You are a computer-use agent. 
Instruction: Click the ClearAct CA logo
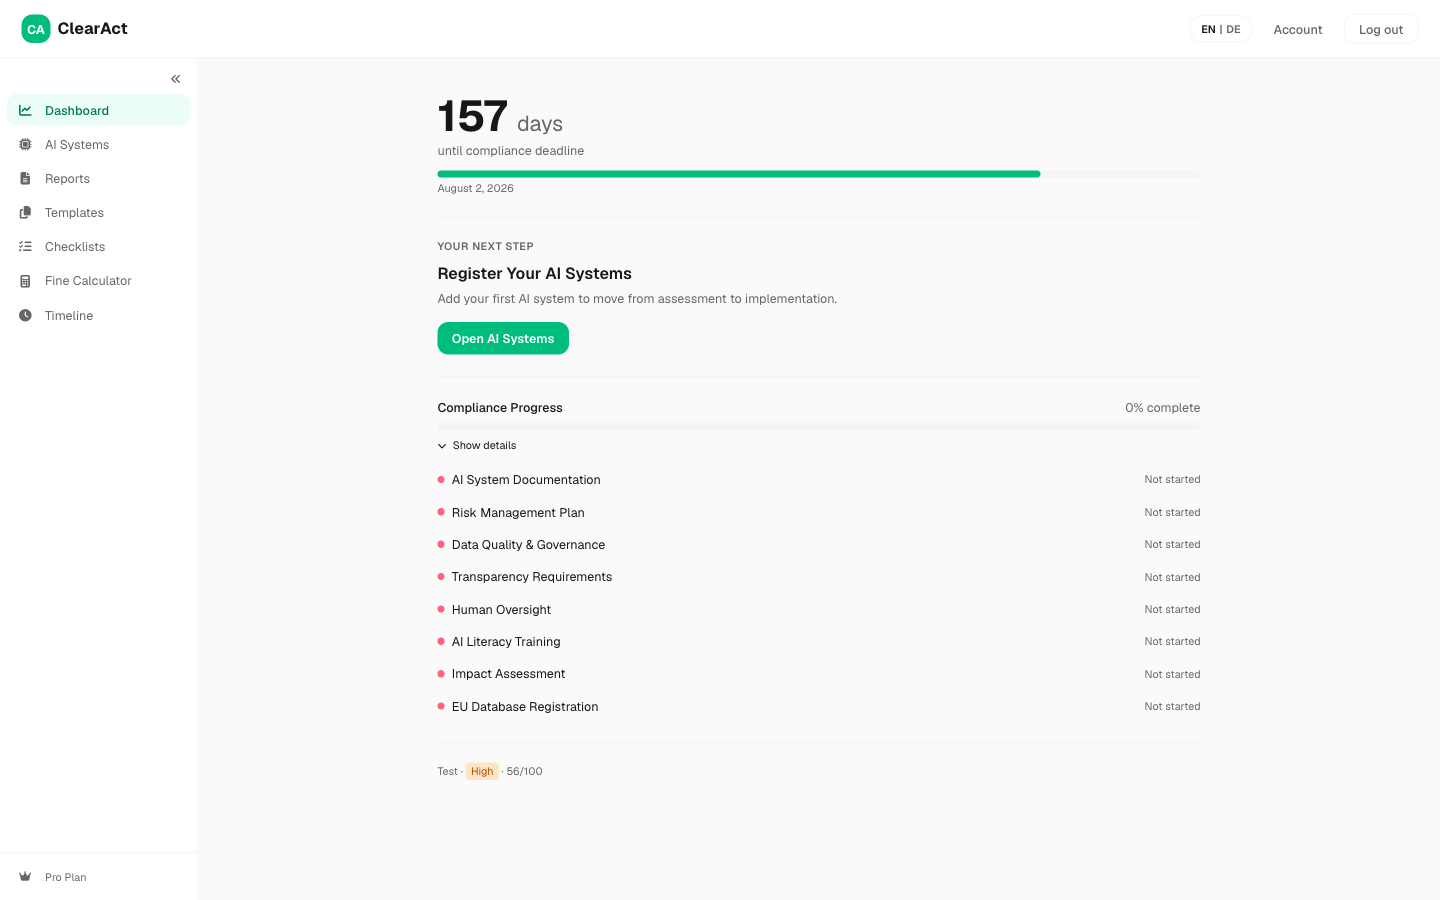[x=36, y=29]
